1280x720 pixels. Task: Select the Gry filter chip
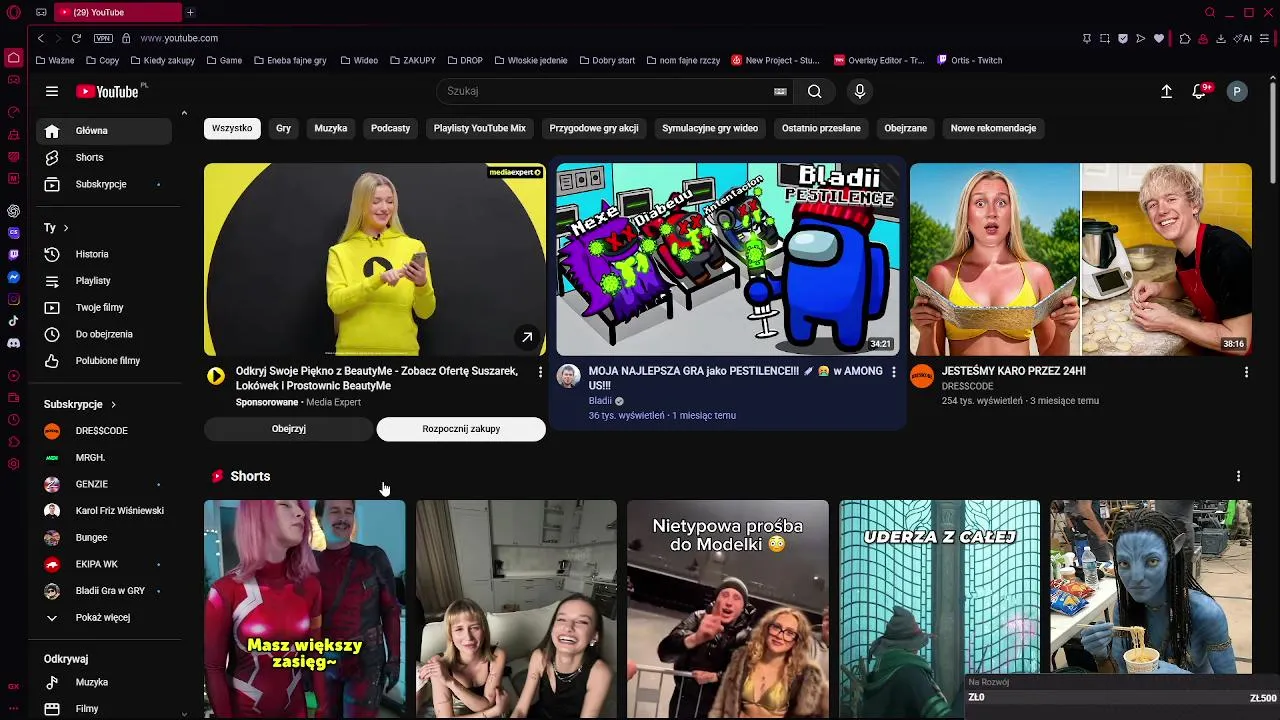[x=283, y=128]
